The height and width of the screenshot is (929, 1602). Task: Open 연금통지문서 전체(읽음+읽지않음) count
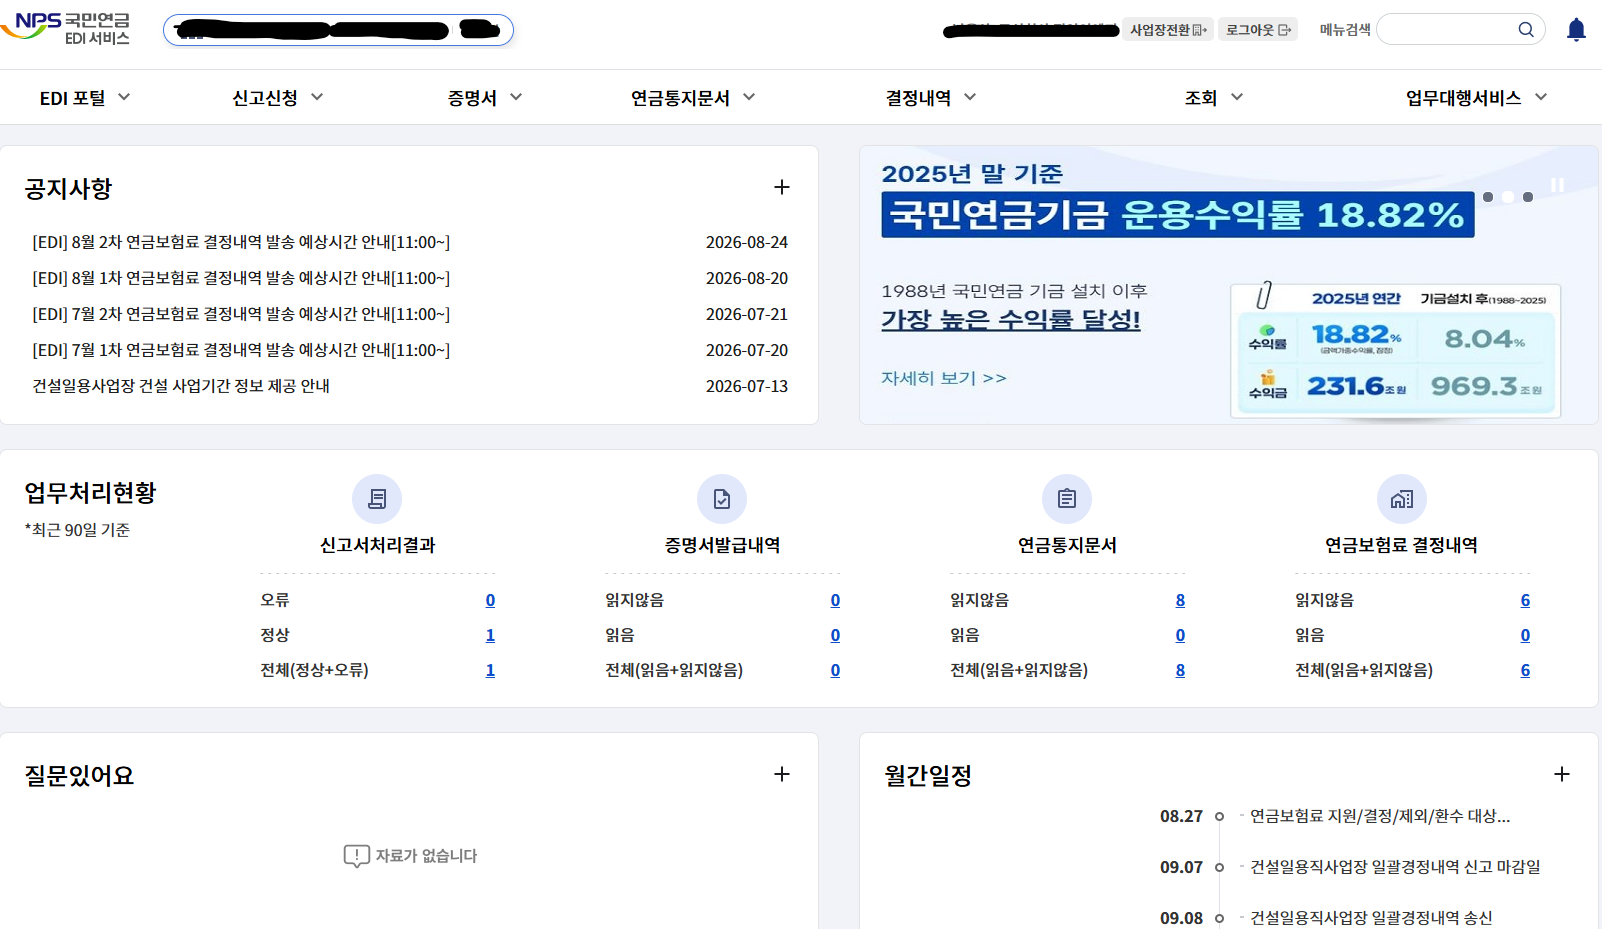(1180, 670)
